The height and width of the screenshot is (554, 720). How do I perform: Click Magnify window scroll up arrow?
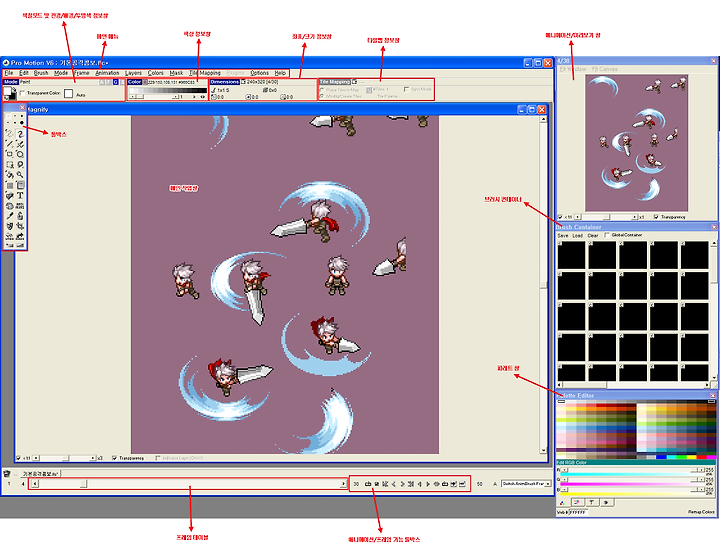pos(543,119)
